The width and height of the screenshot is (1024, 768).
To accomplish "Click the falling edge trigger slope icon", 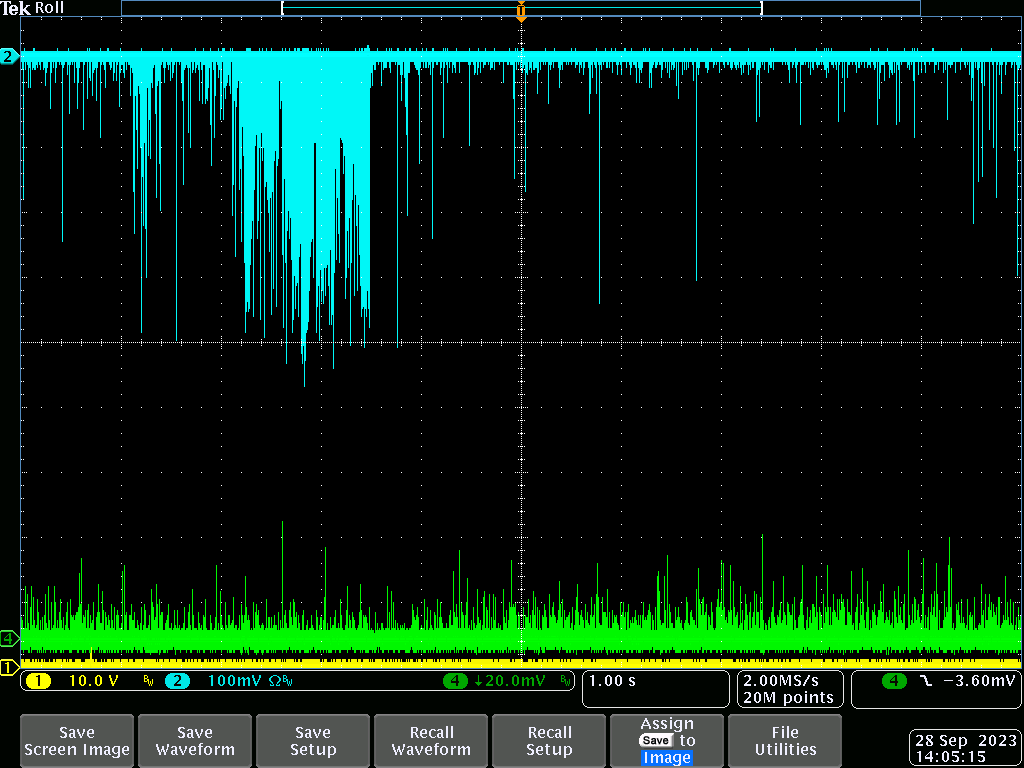I will click(924, 681).
